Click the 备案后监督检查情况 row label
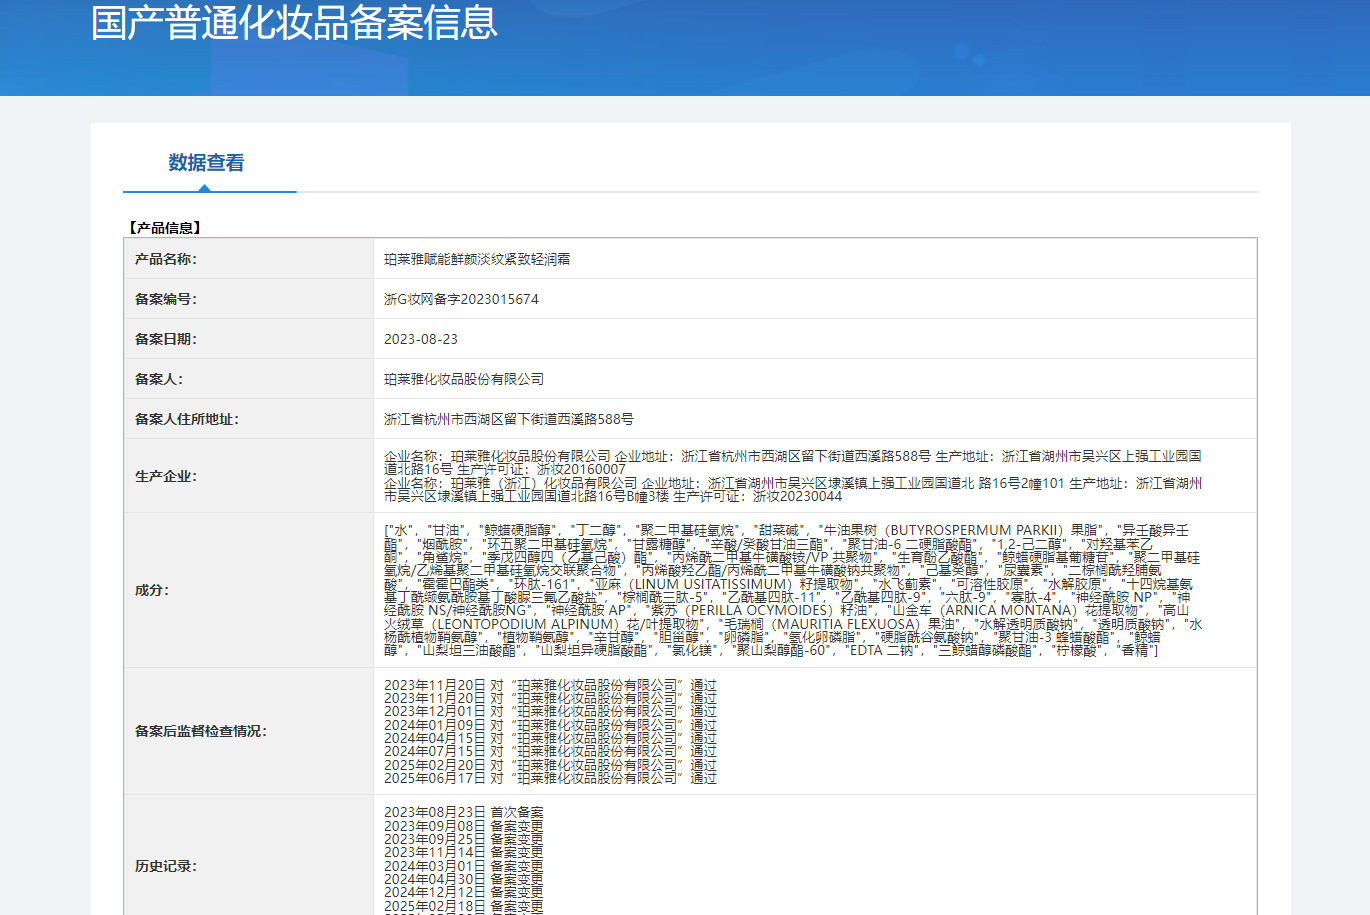This screenshot has width=1370, height=915. [x=201, y=731]
